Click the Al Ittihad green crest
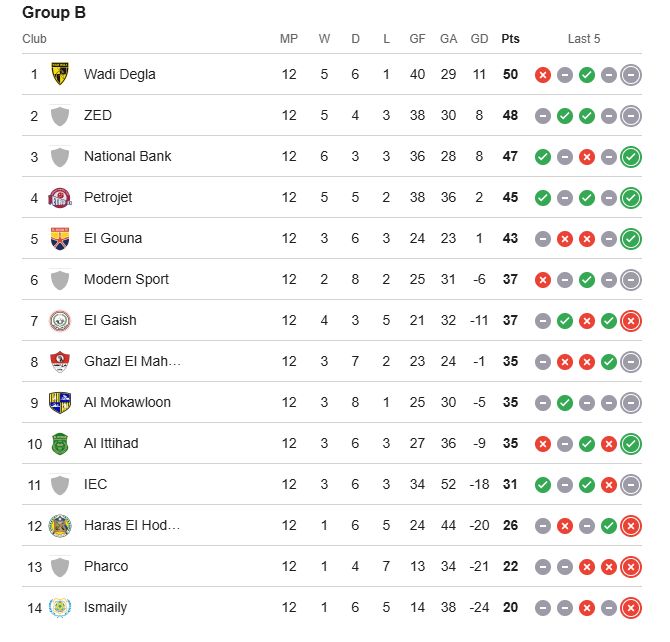This screenshot has height=642, width=670. click(60, 444)
